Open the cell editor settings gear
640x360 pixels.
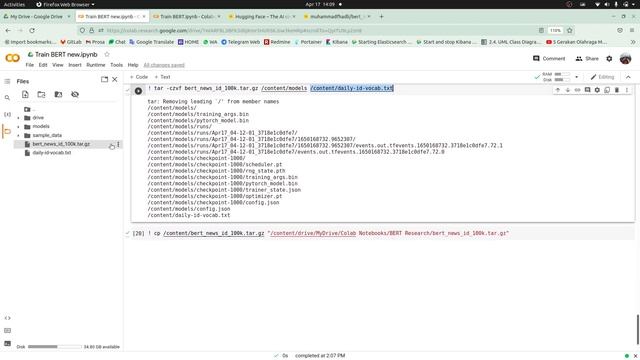(597, 90)
